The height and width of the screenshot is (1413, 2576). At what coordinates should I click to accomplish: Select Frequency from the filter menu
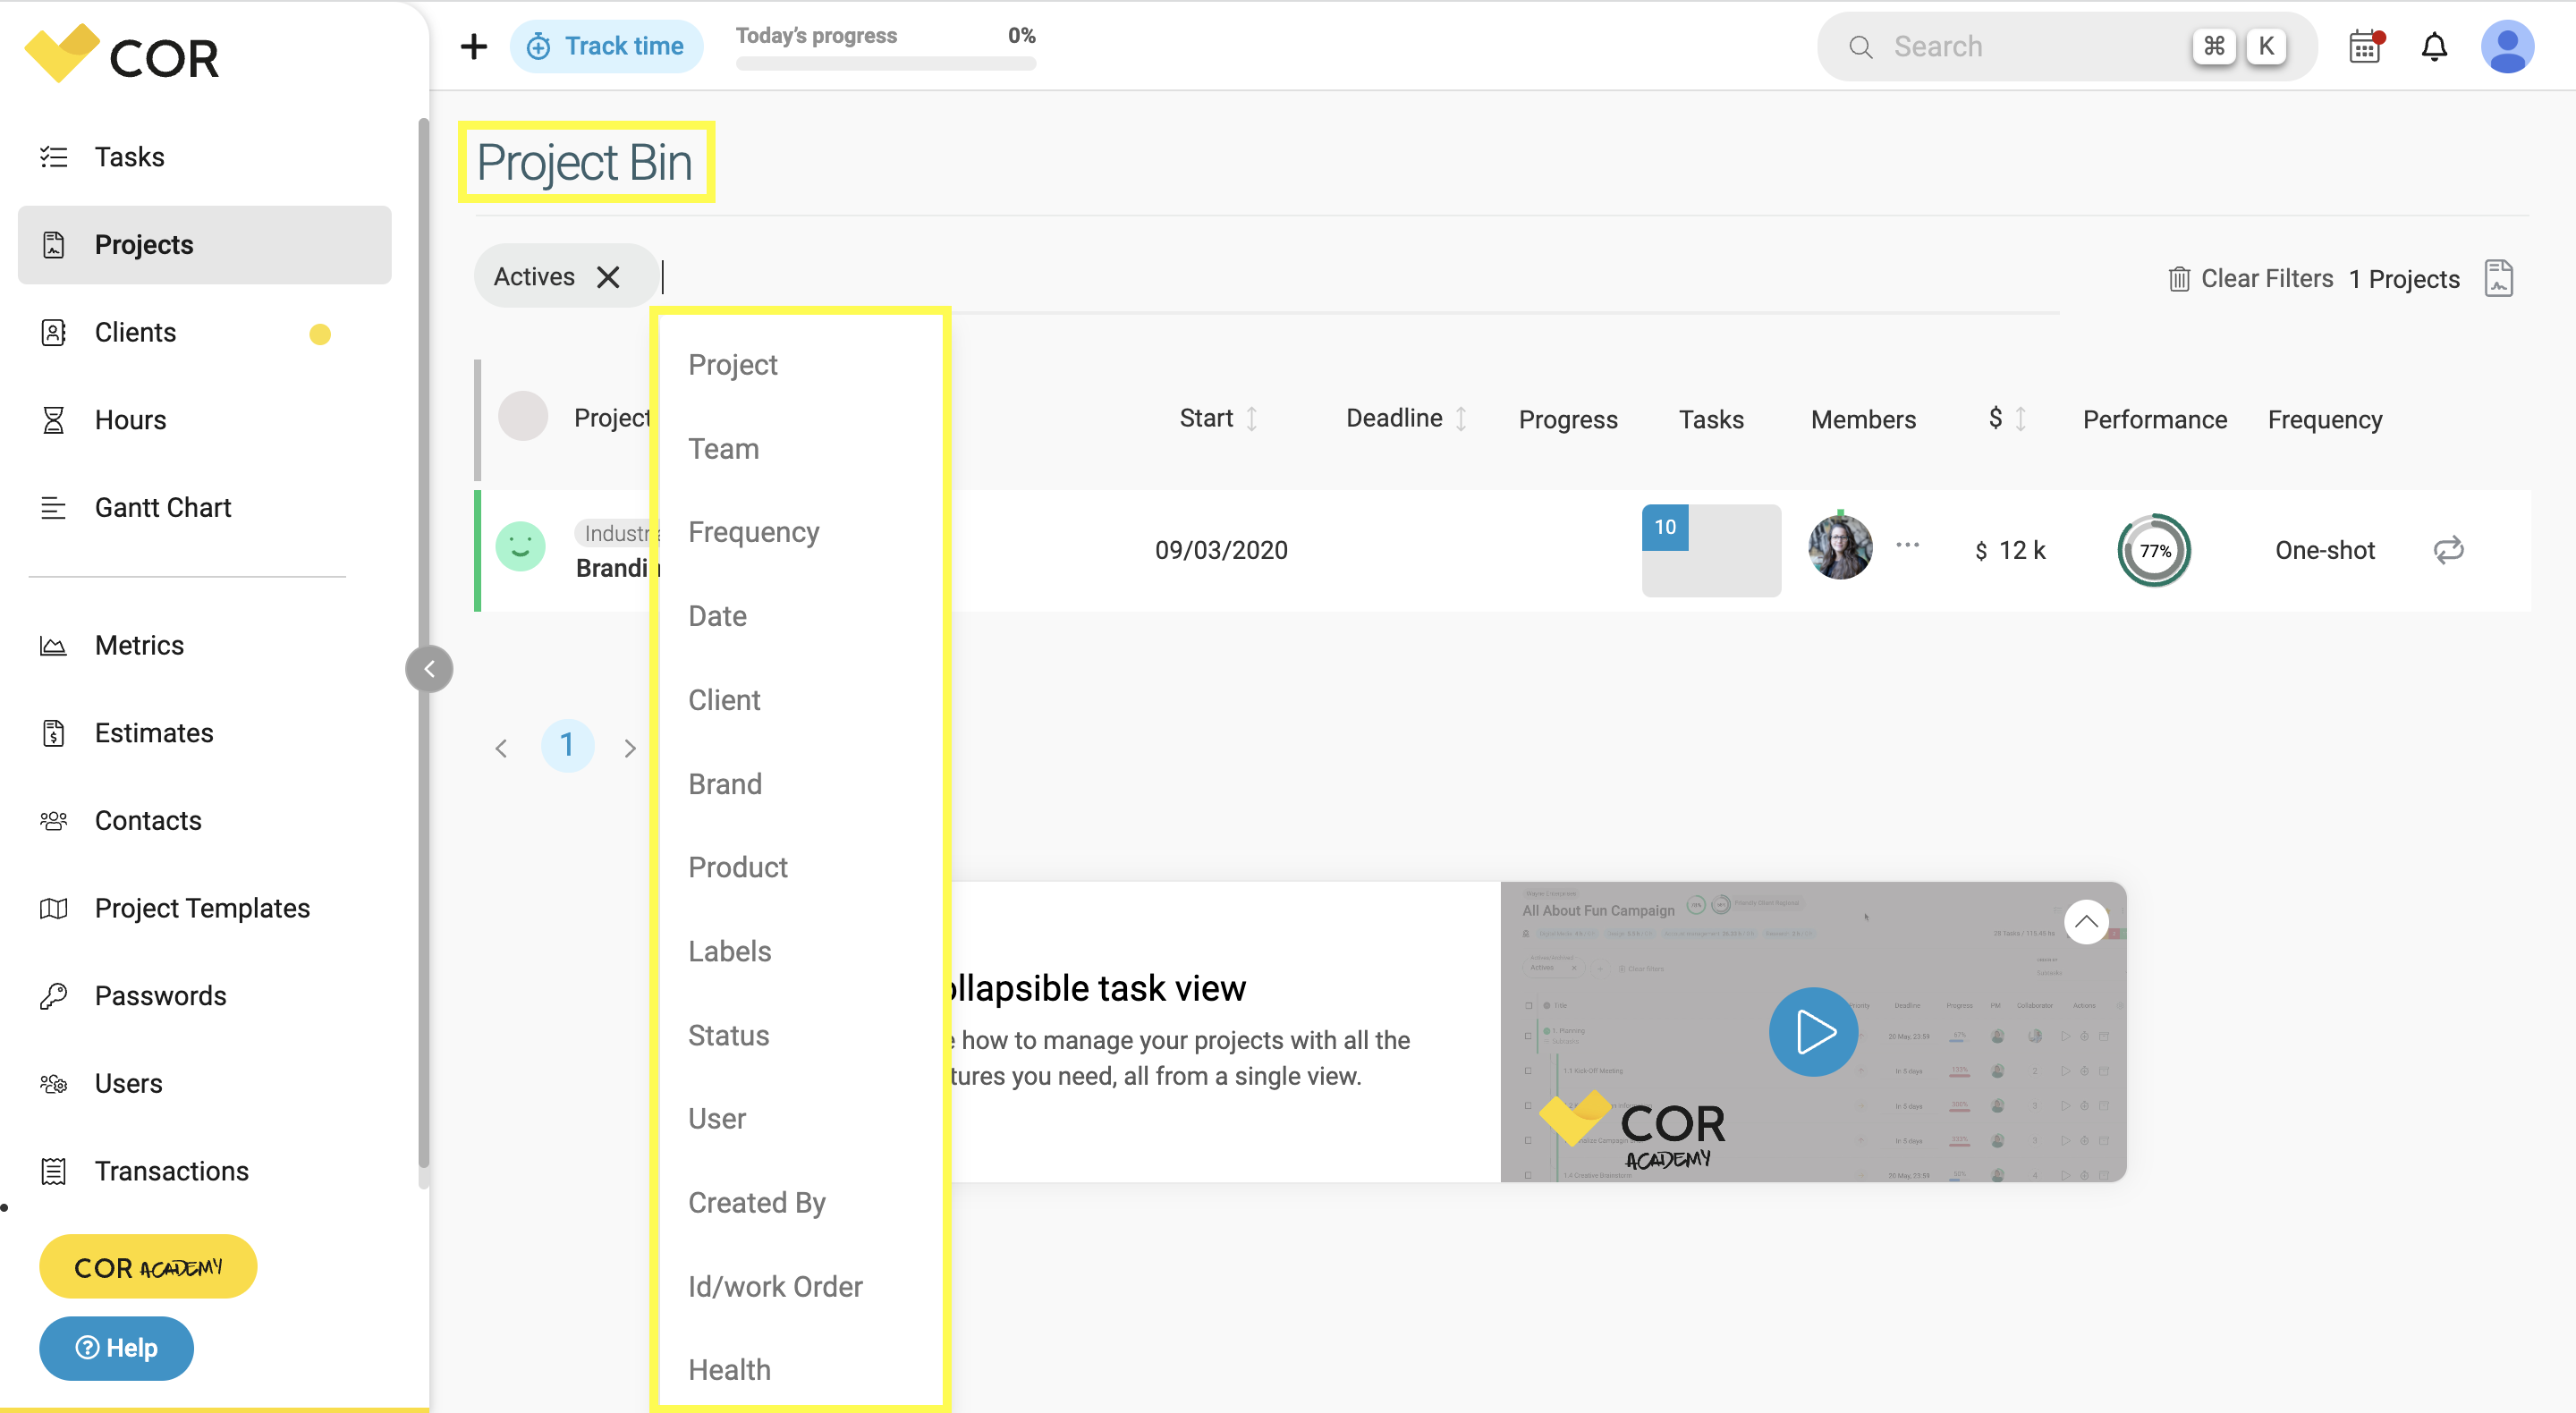point(753,532)
